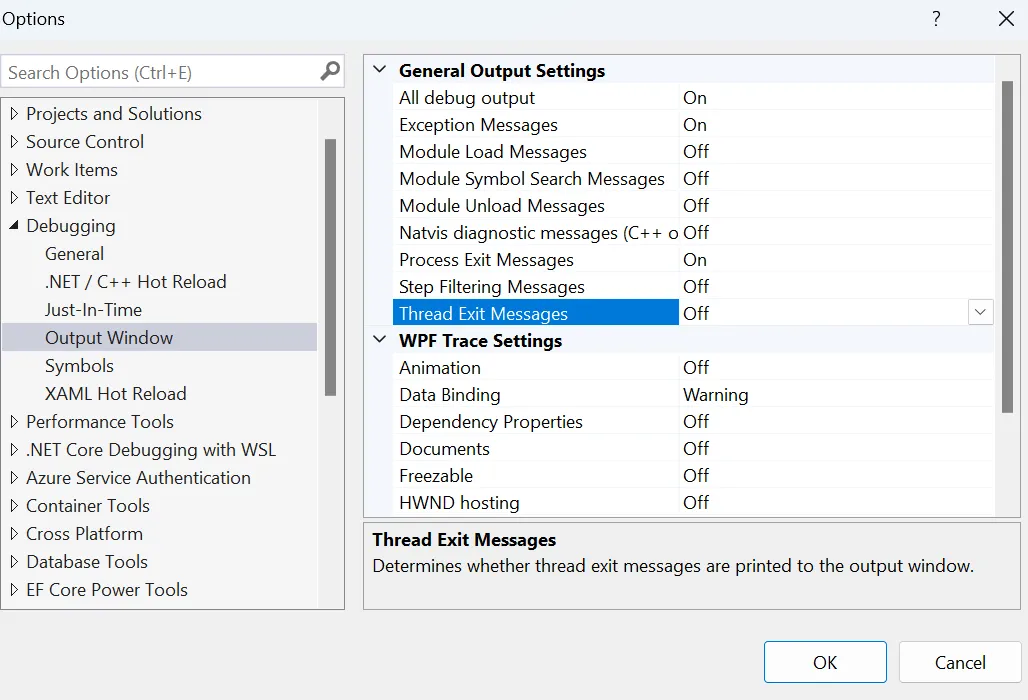Click the Help question mark icon

(x=936, y=19)
